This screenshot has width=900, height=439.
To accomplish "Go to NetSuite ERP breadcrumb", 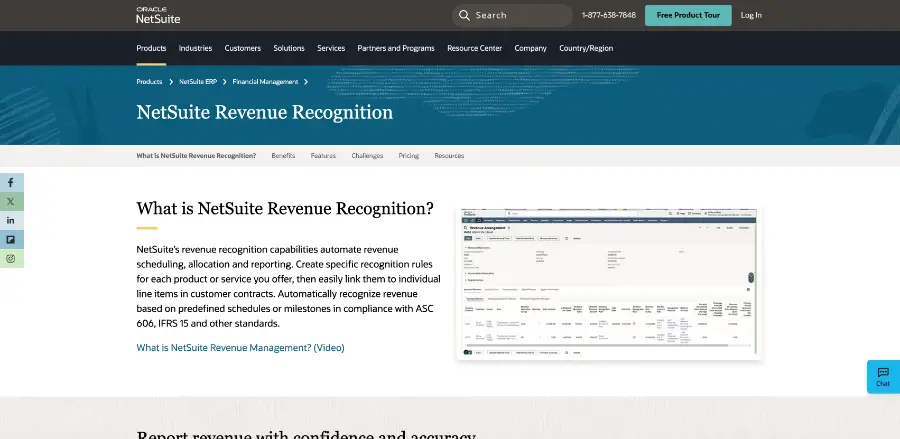I will click(x=198, y=82).
